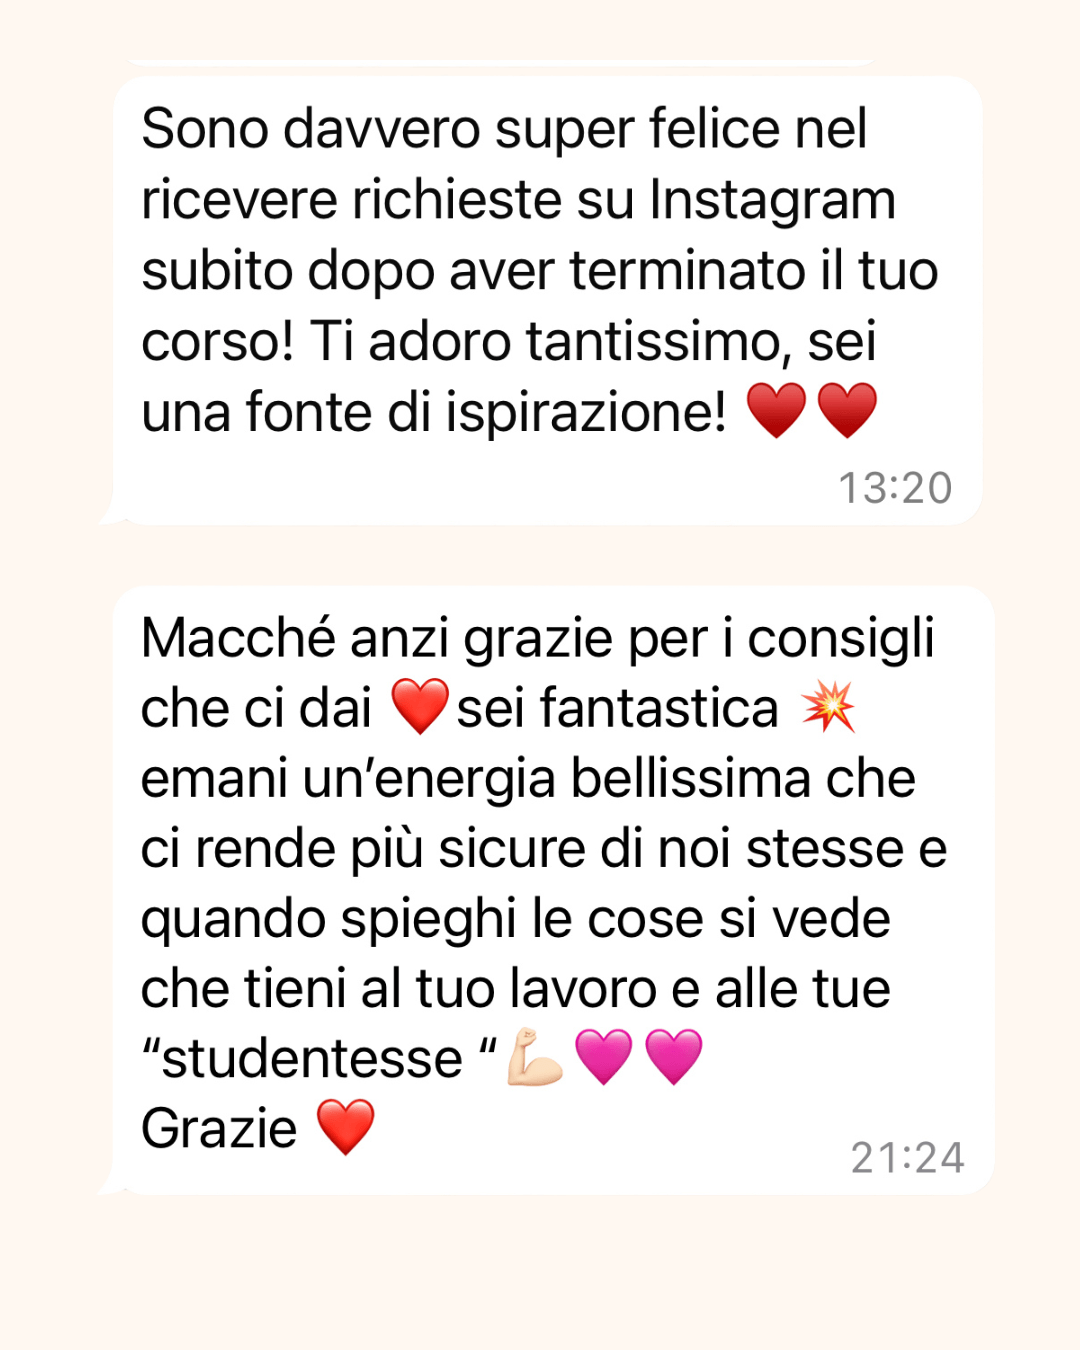Click the first red heart after ispirazione
Viewport: 1080px width, 1350px height.
(776, 410)
